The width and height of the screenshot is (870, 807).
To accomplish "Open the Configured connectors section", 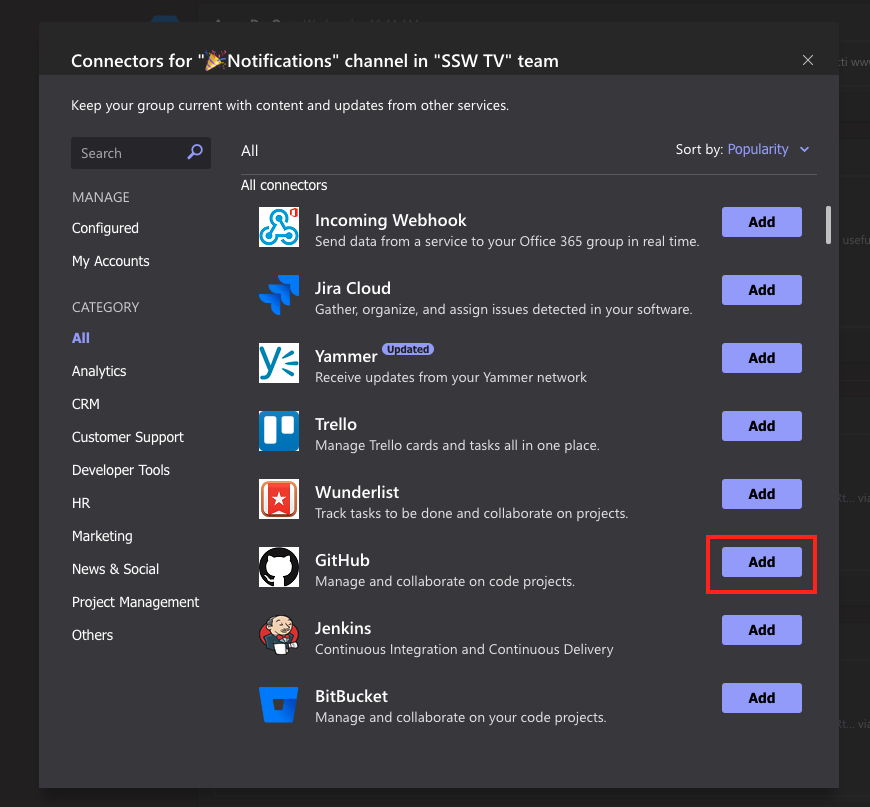I will pyautogui.click(x=105, y=228).
